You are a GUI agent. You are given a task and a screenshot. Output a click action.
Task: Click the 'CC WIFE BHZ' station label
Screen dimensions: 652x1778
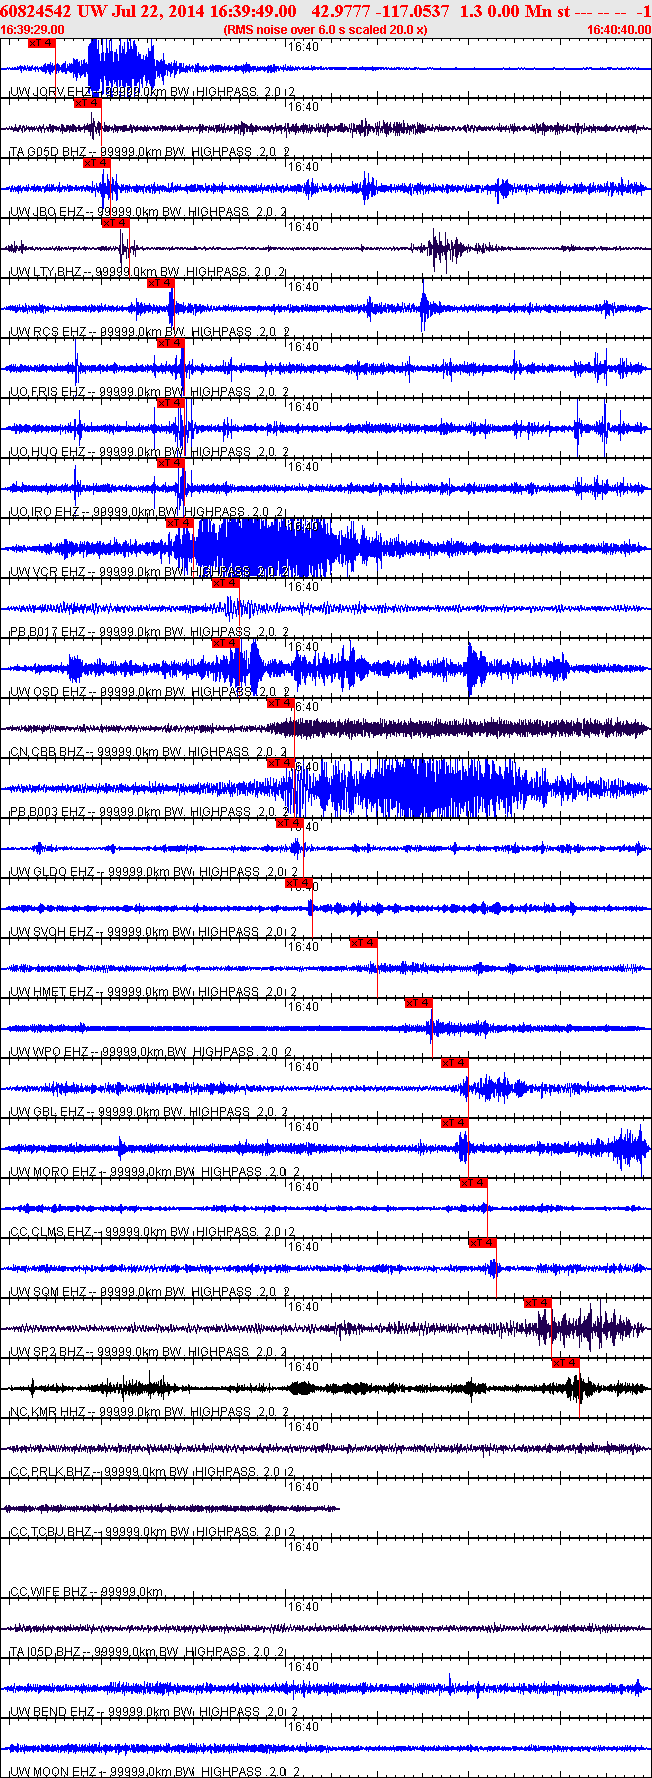pyautogui.click(x=49, y=1592)
